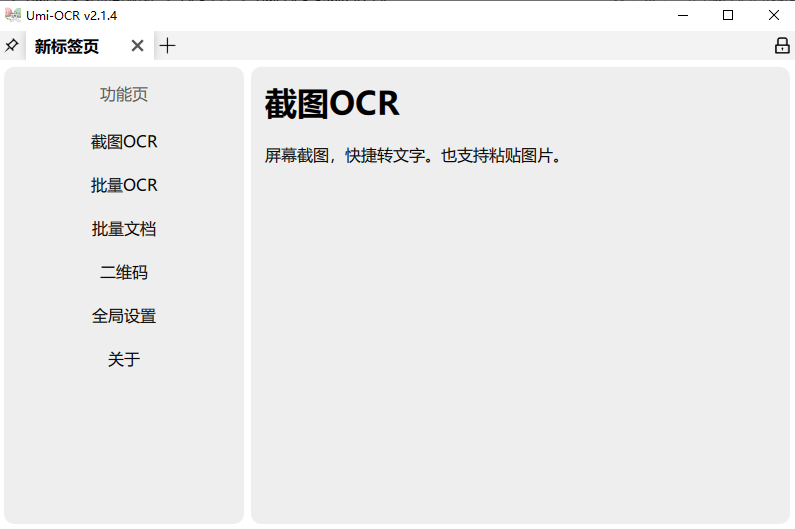Click the 功能页 sidebar header
795x529 pixels.
(x=124, y=95)
